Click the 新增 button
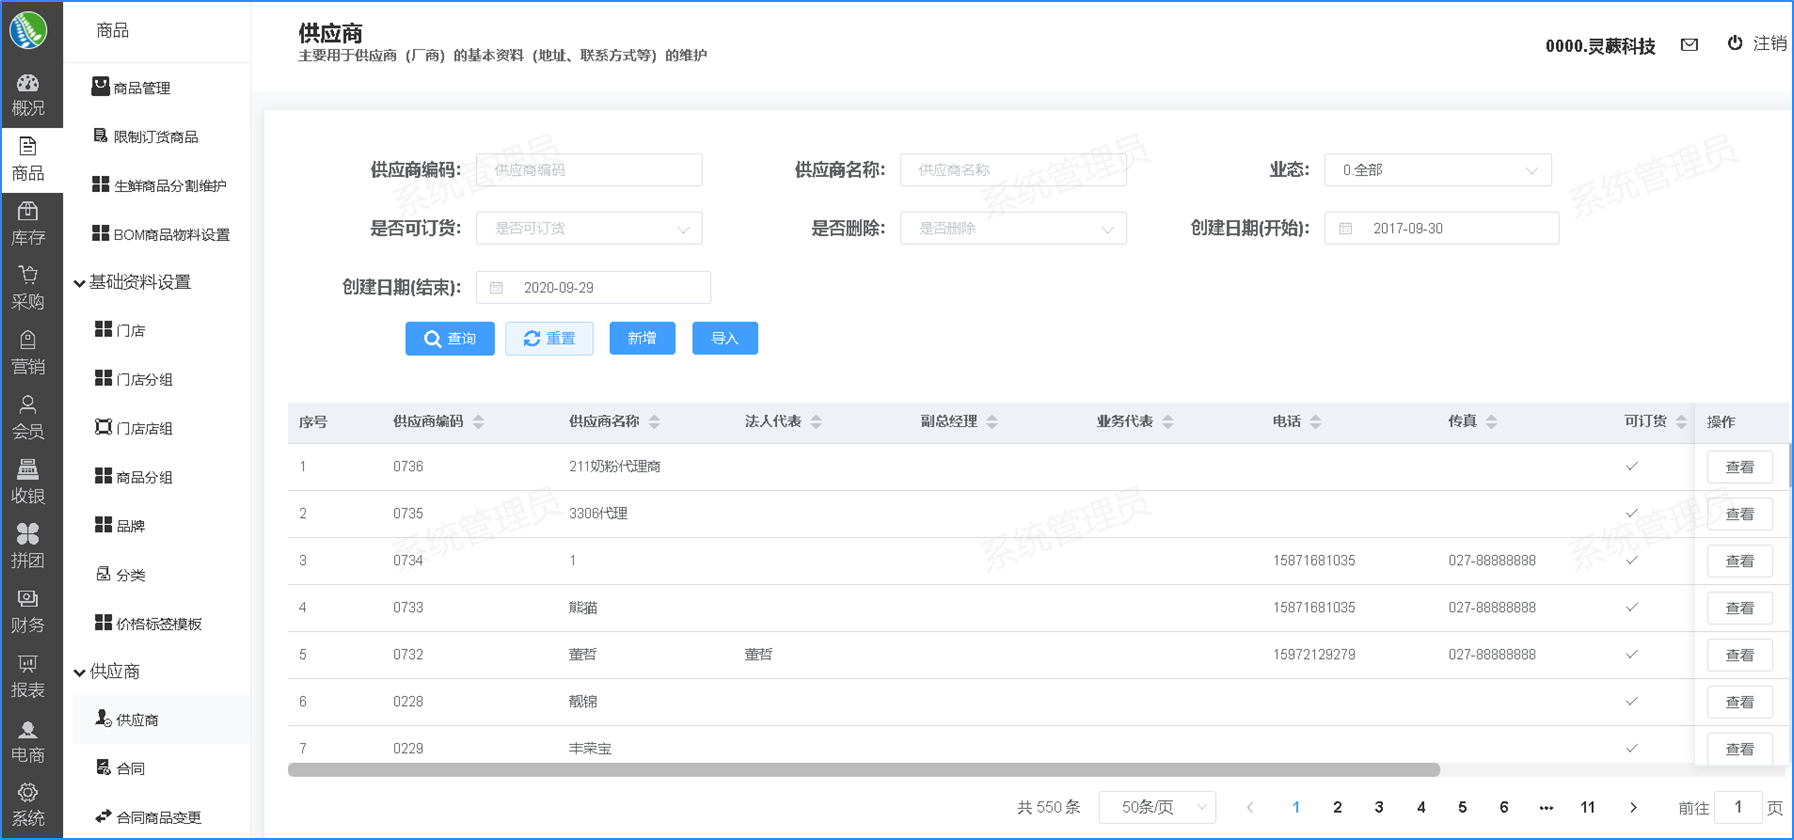Screen dimensions: 1794x840 pyautogui.click(x=642, y=339)
